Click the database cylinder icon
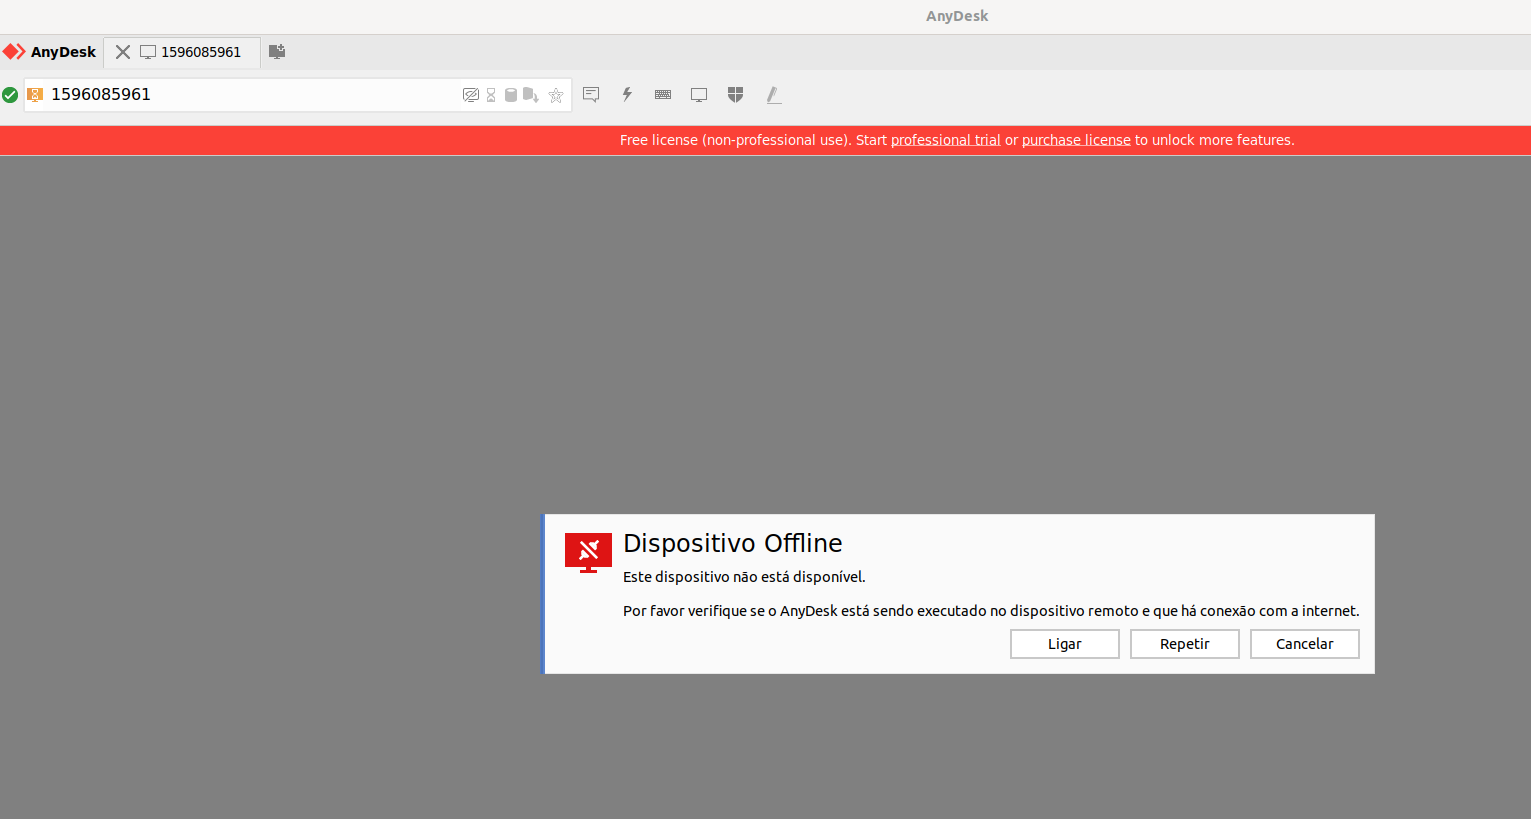1531x819 pixels. coord(511,95)
